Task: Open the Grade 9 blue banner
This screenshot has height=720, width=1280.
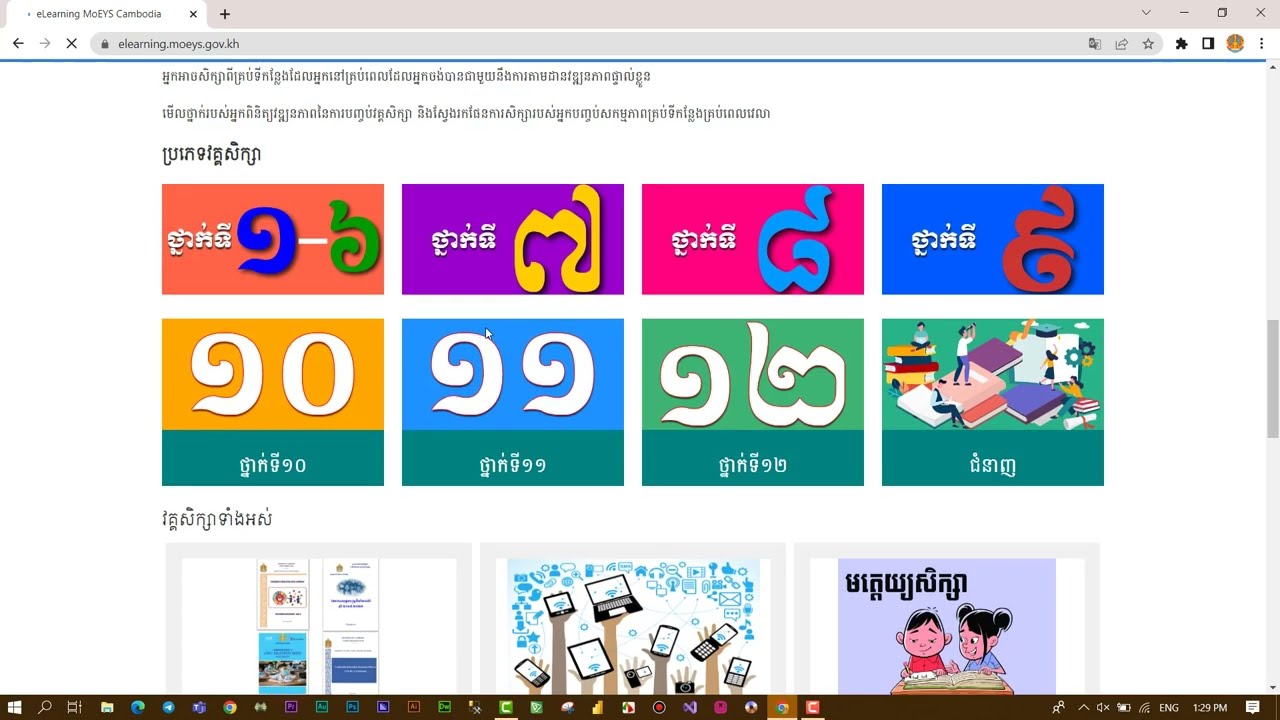Action: 993,239
